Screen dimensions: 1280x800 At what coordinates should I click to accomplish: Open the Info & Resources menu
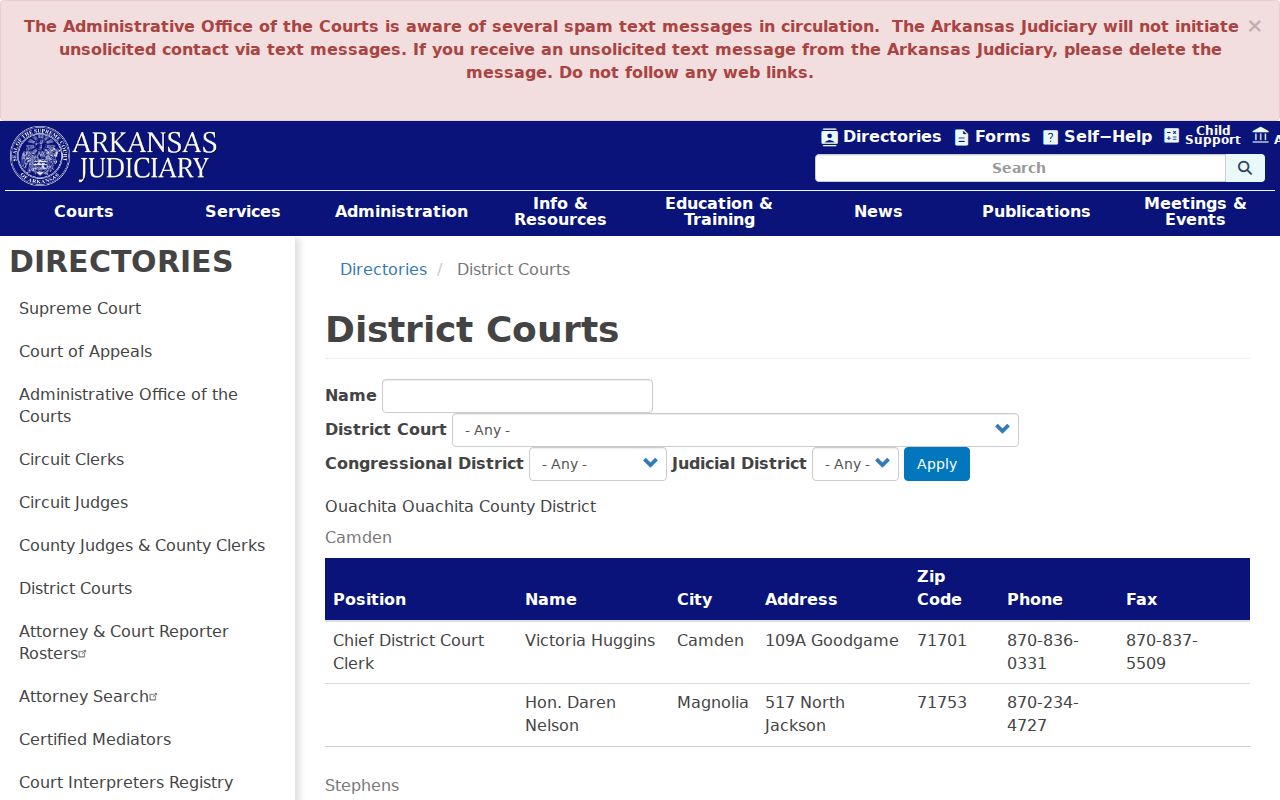(x=560, y=211)
